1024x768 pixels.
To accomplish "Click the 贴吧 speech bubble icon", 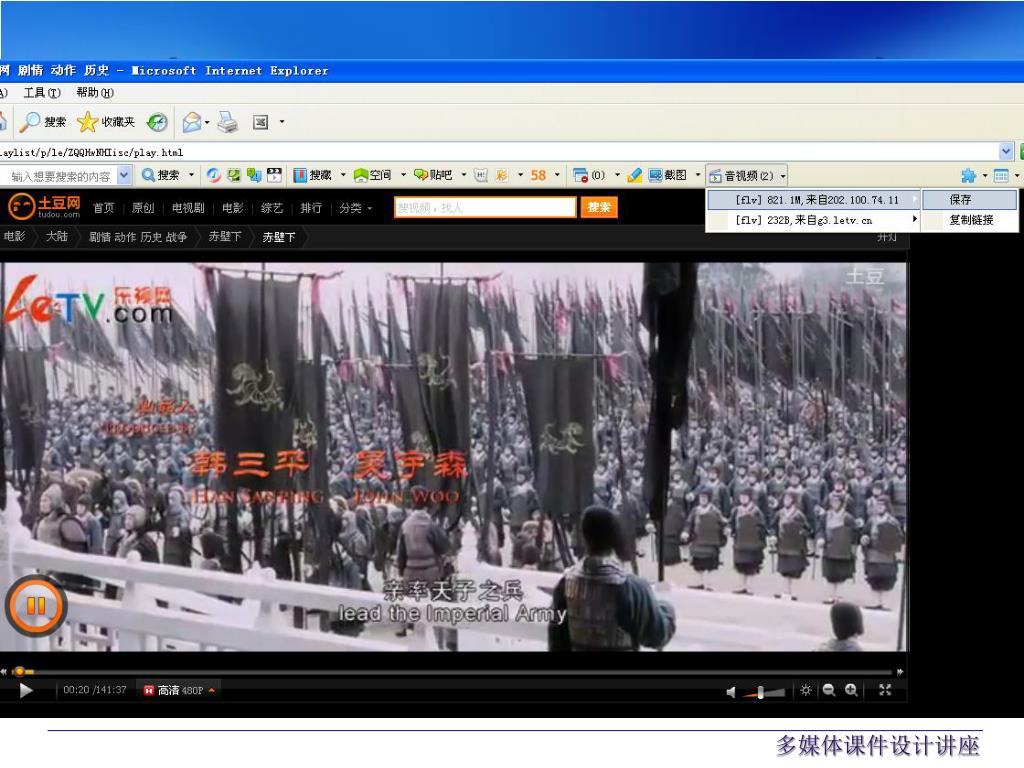I will coord(421,175).
